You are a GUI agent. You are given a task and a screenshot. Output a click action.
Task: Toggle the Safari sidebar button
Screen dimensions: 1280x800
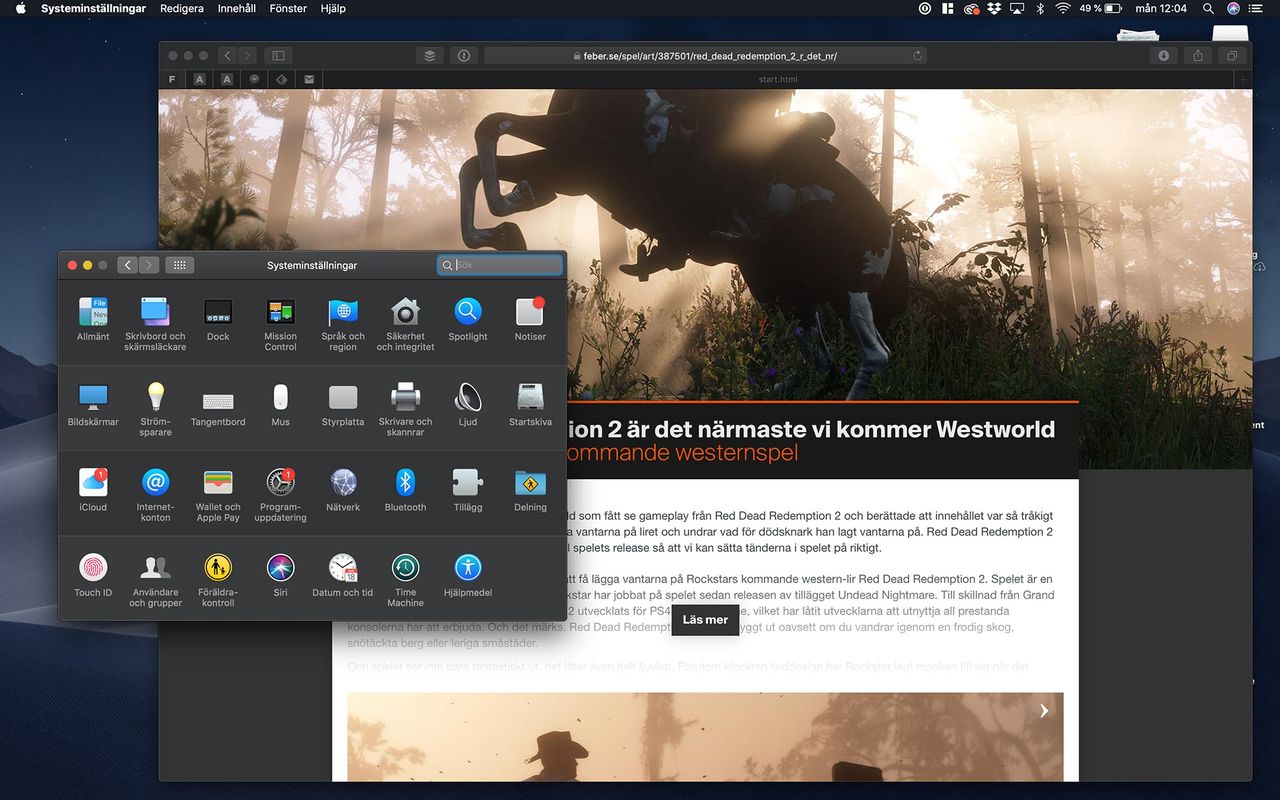point(278,56)
